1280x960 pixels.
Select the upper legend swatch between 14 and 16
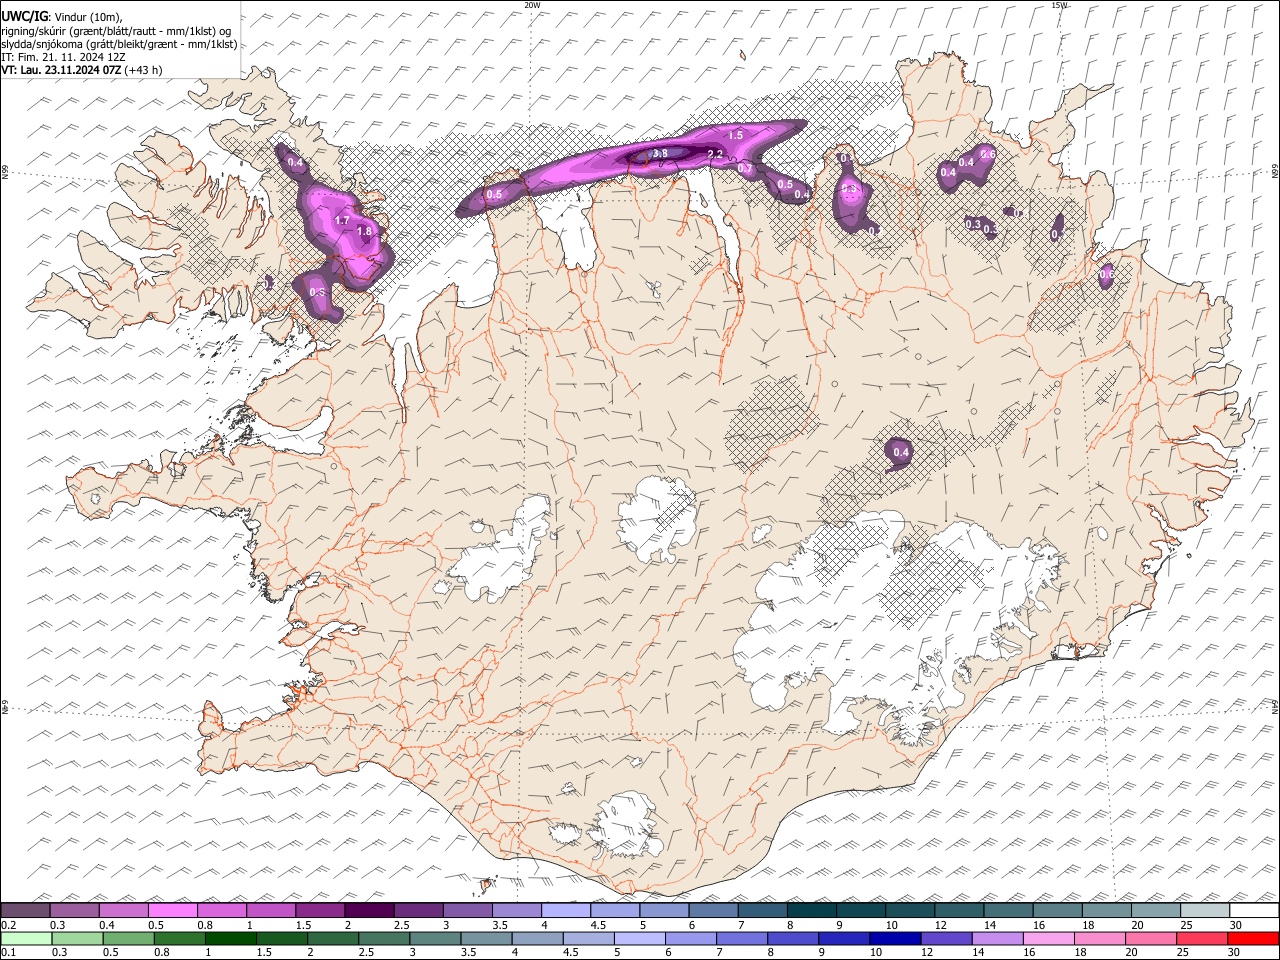[x=1009, y=910]
